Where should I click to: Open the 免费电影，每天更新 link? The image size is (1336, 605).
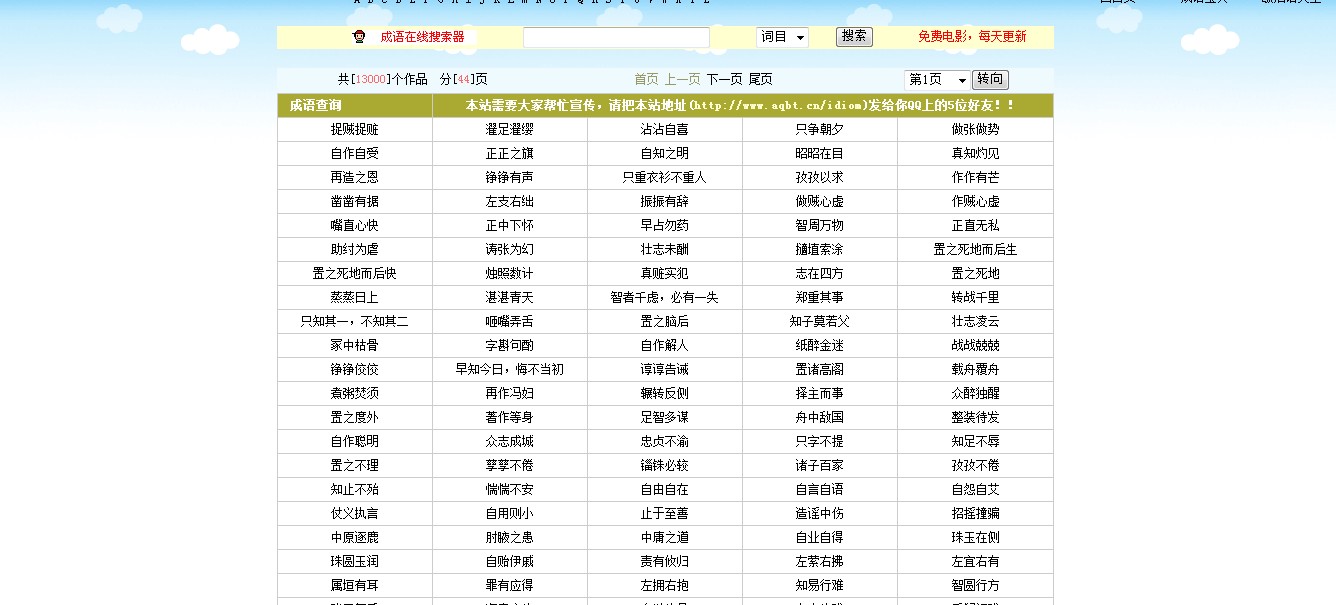click(x=972, y=37)
